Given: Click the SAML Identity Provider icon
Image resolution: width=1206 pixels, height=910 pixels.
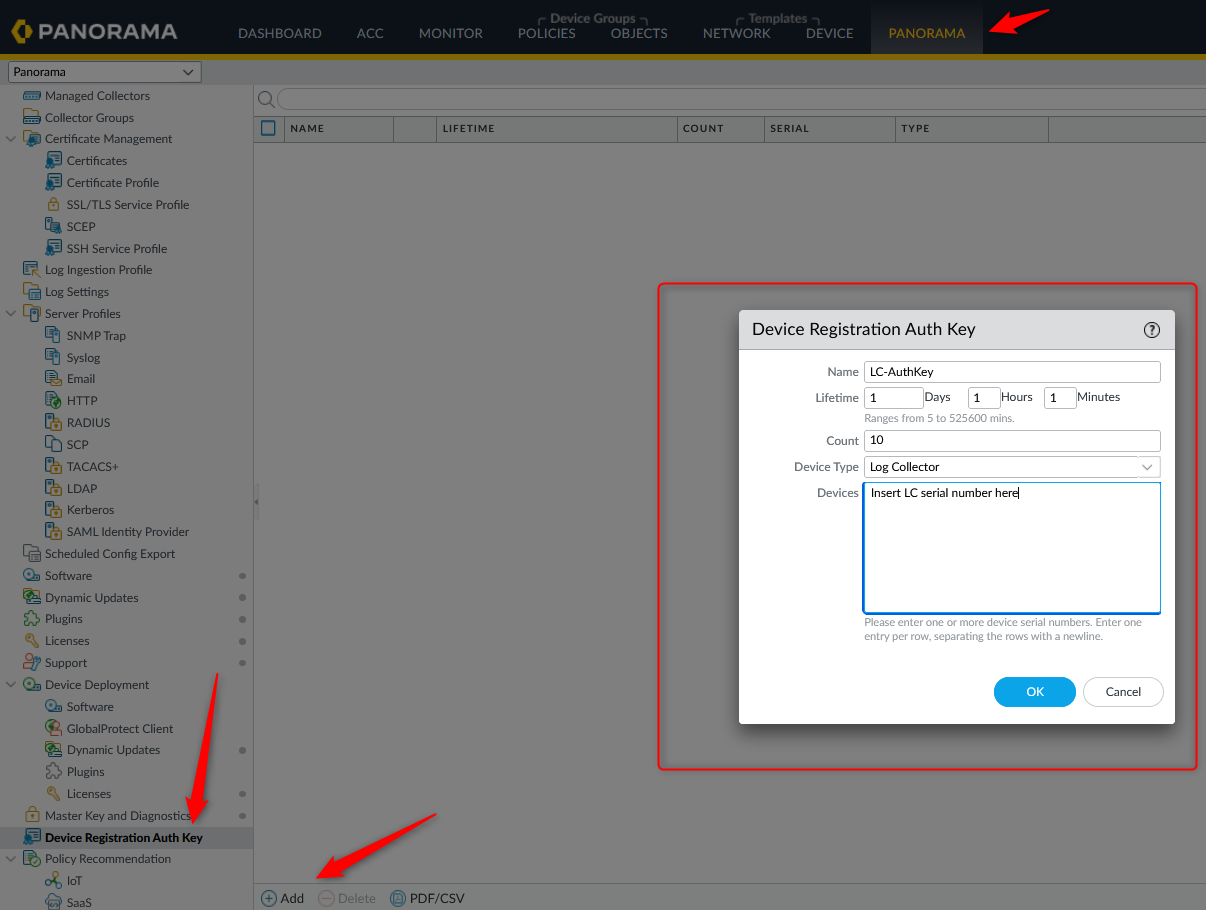Looking at the screenshot, I should pyautogui.click(x=54, y=532).
